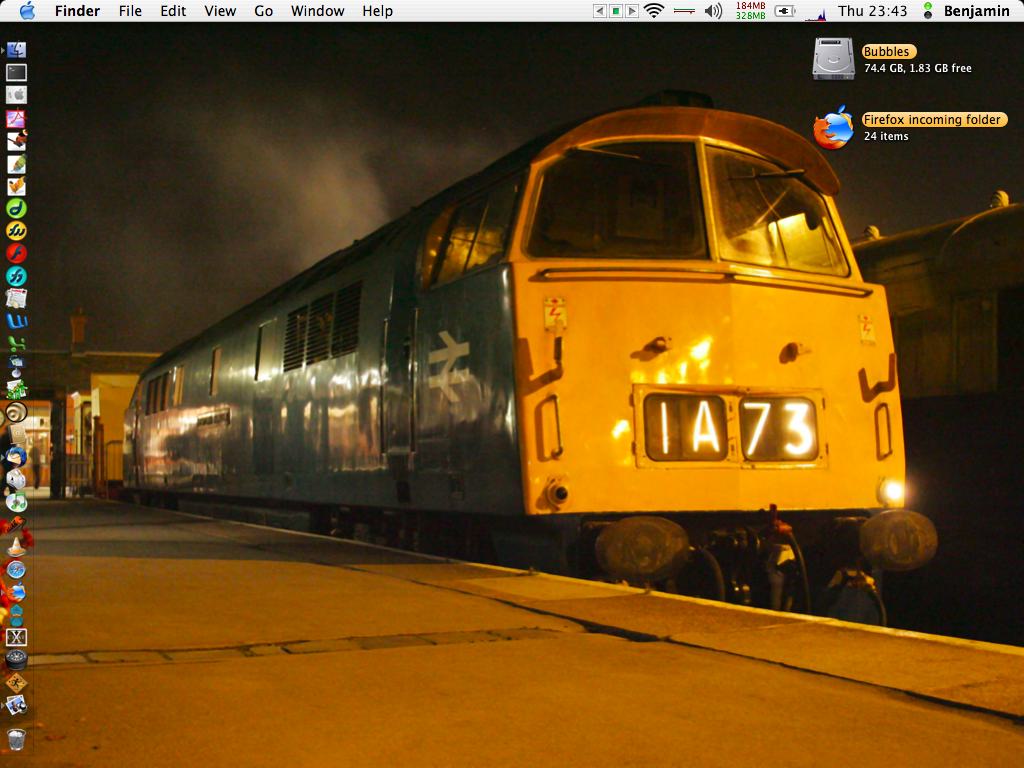Click the 184MB/328MB memory monitor
Viewport: 1024px width, 768px height.
(750, 10)
